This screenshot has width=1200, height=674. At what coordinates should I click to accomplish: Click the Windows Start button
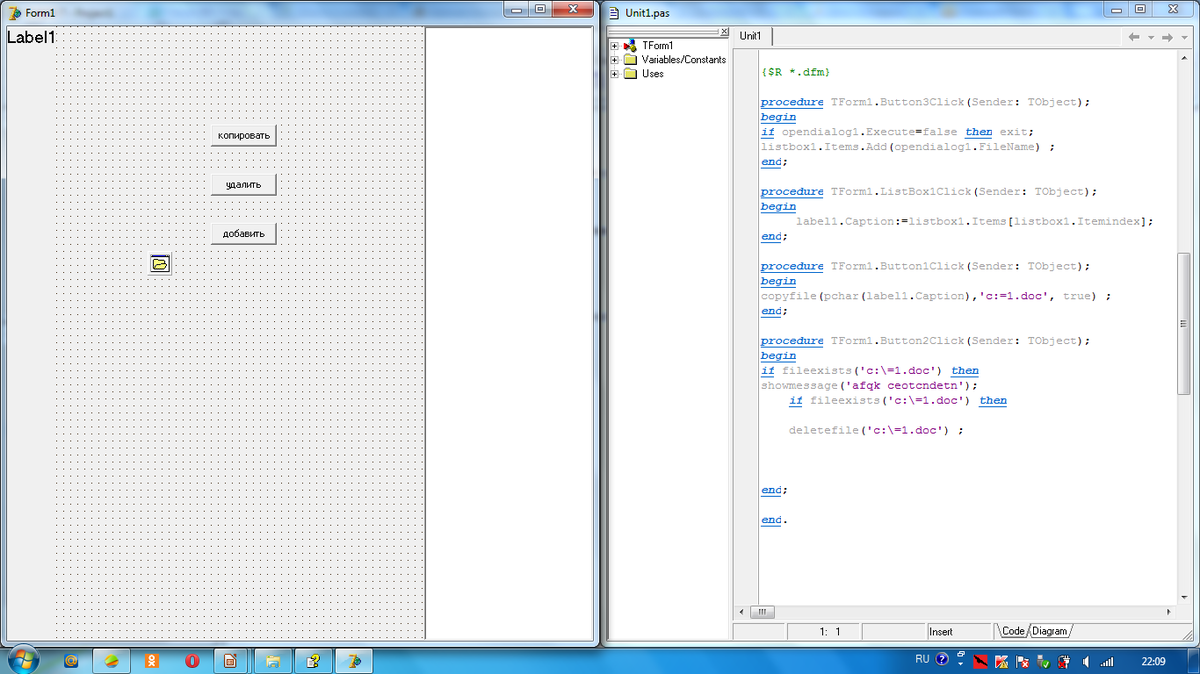[22, 659]
